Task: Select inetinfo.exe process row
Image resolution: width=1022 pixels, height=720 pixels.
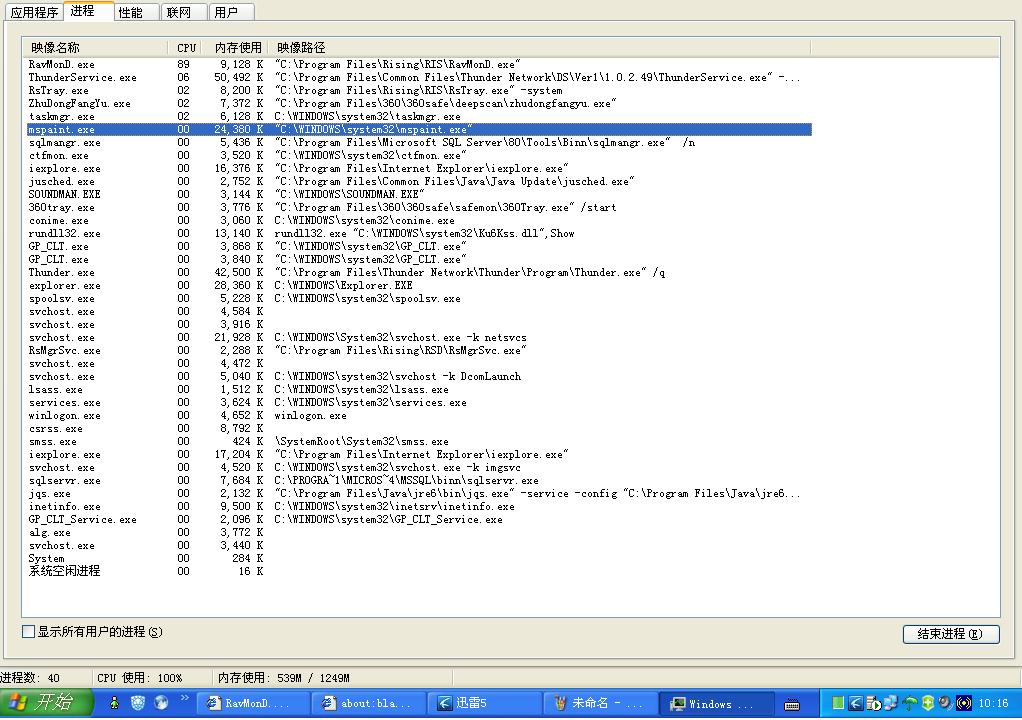Action: pyautogui.click(x=419, y=506)
